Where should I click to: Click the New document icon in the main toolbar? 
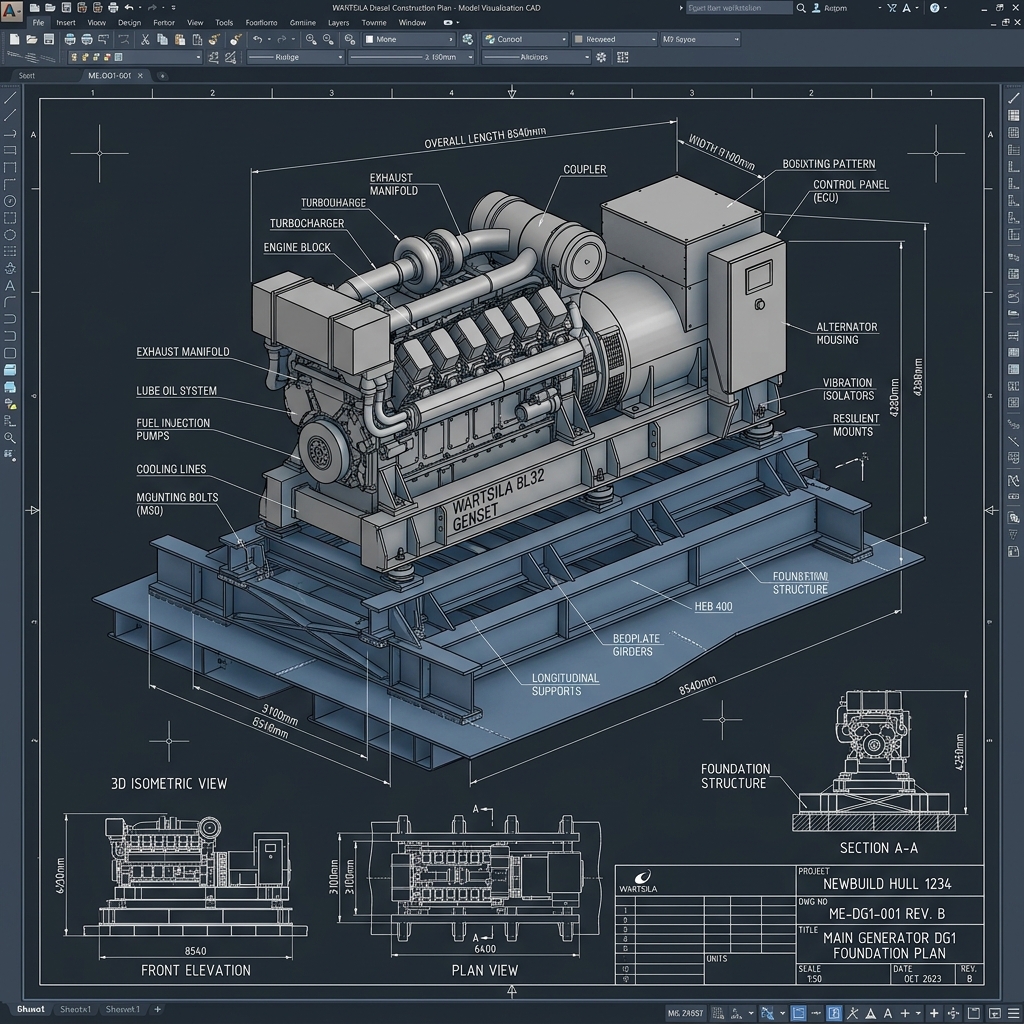[x=14, y=39]
